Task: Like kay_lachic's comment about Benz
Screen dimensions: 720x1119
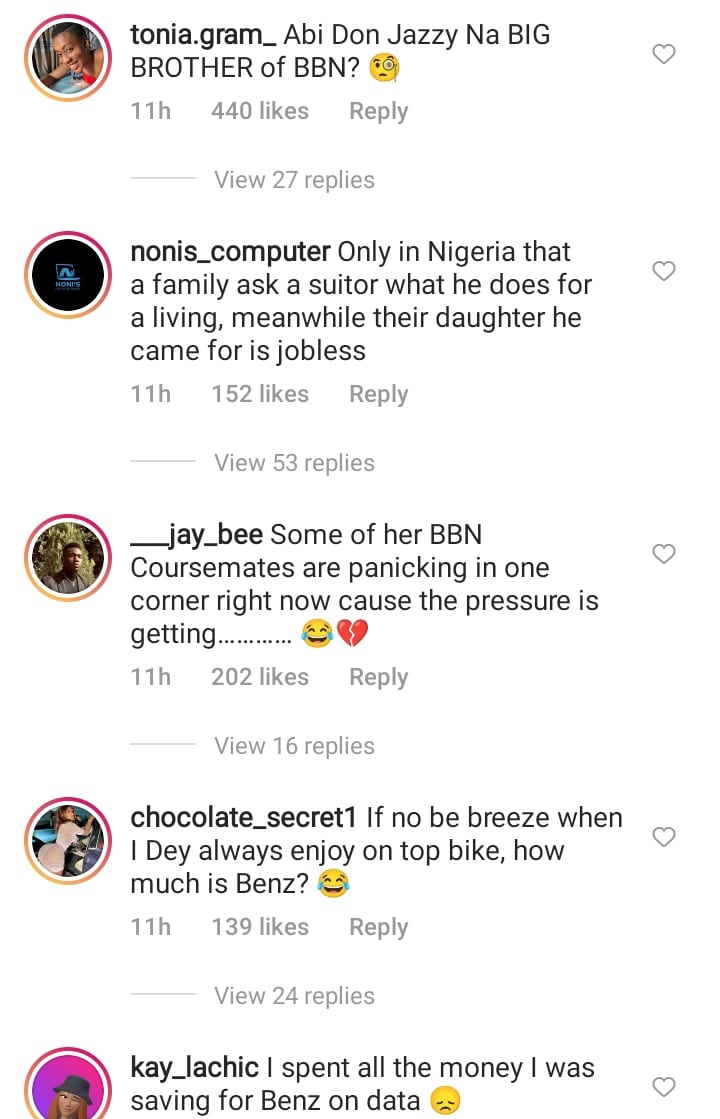Action: [664, 1086]
